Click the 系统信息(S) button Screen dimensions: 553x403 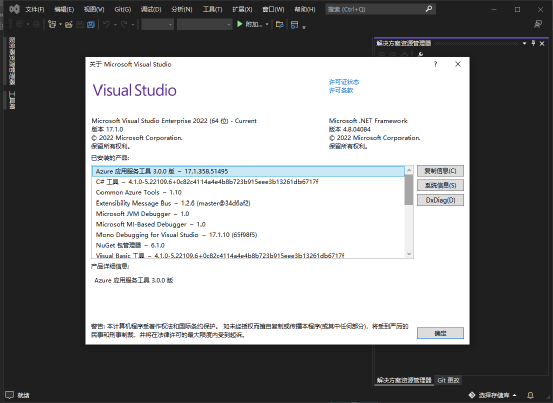(440, 185)
